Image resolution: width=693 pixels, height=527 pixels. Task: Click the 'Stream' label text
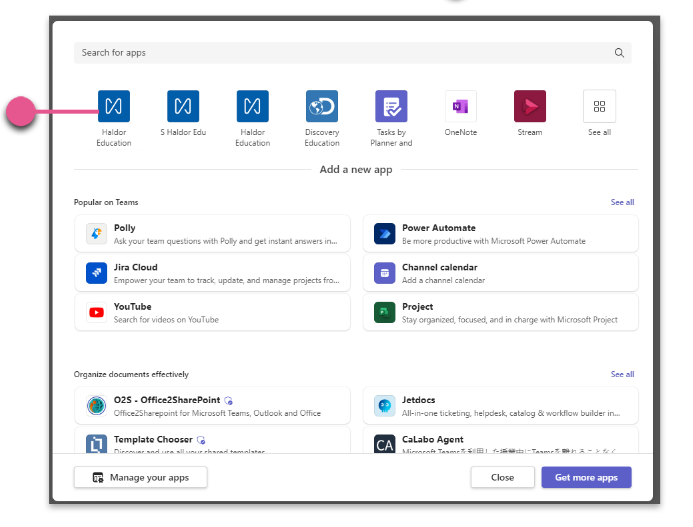pos(530,132)
